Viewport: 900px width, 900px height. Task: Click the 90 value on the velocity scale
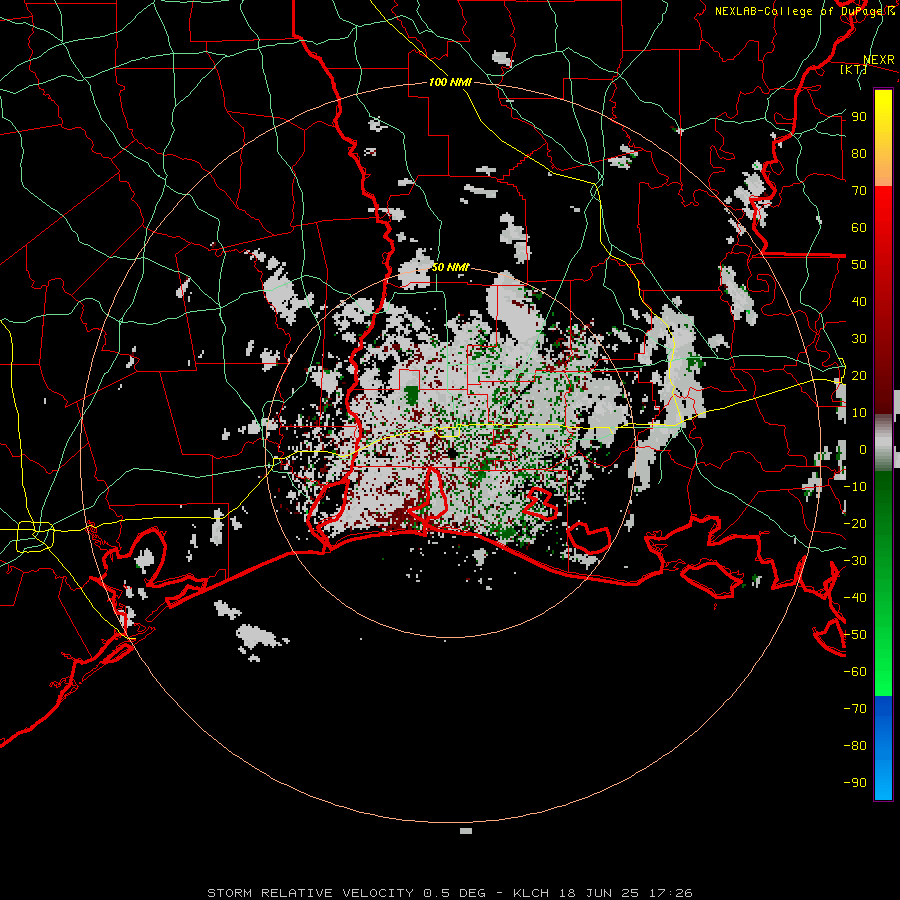(859, 117)
